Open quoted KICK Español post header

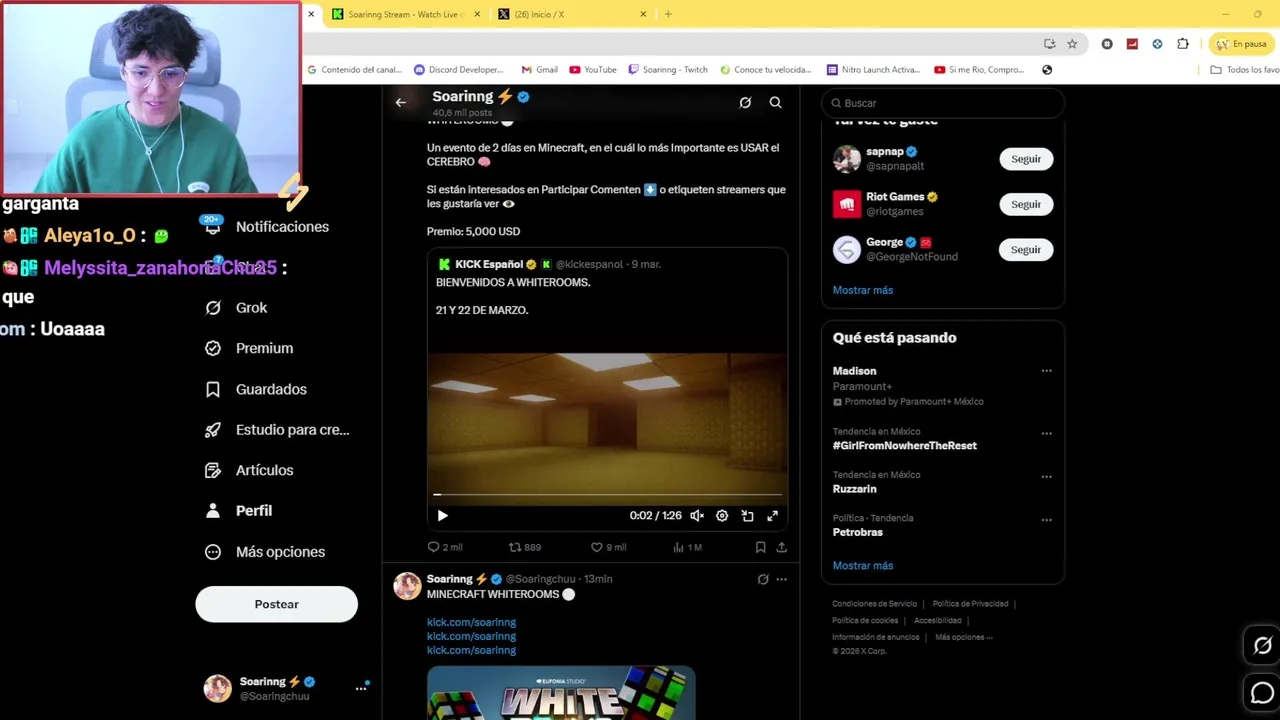tap(549, 264)
